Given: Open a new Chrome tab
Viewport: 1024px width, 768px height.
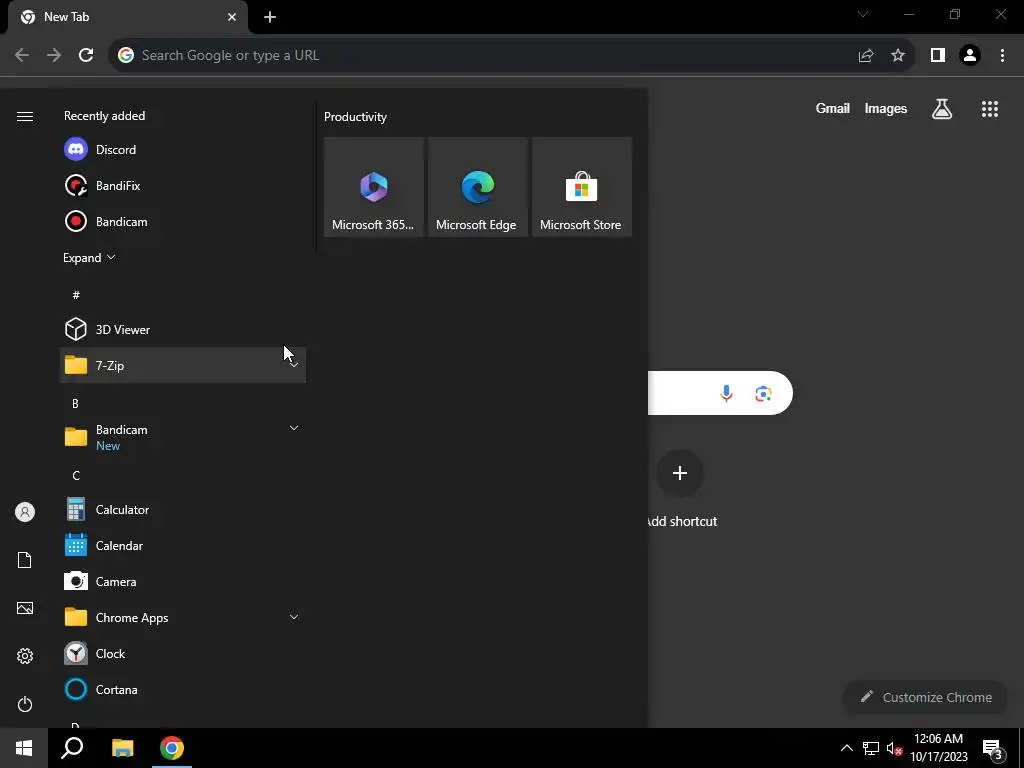Looking at the screenshot, I should [270, 17].
